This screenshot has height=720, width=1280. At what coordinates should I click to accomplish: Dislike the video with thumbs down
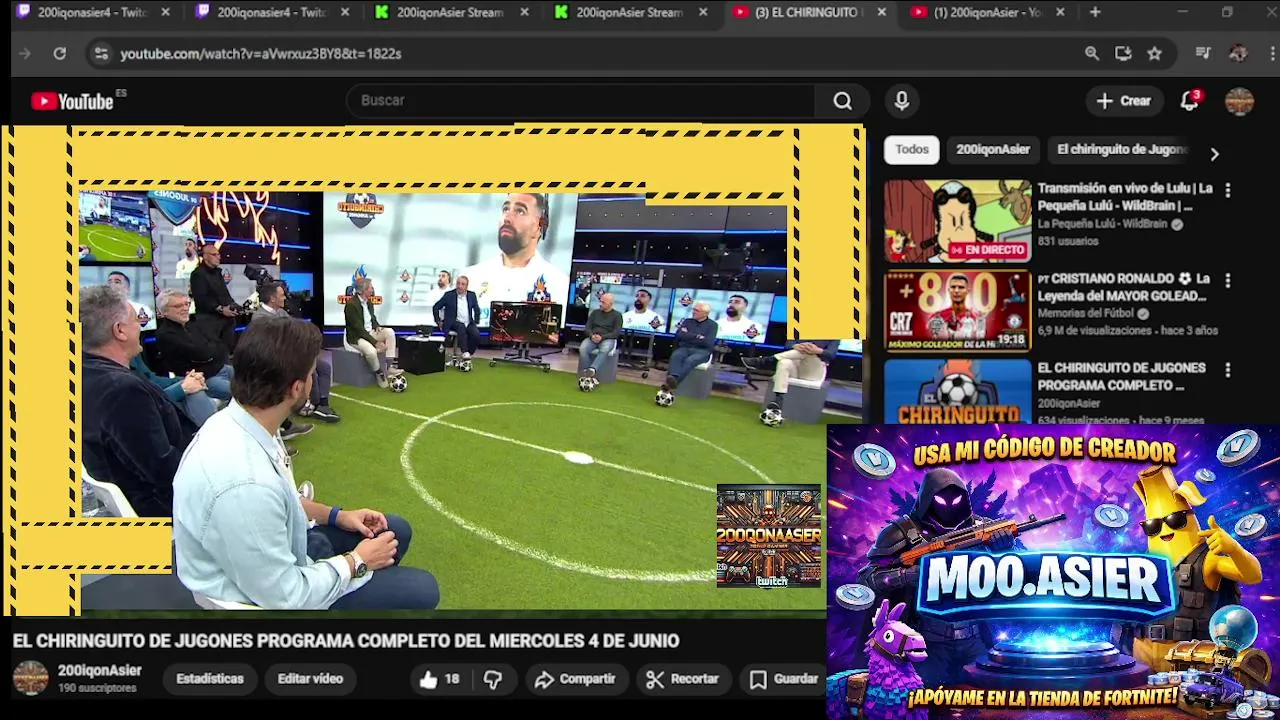(492, 679)
